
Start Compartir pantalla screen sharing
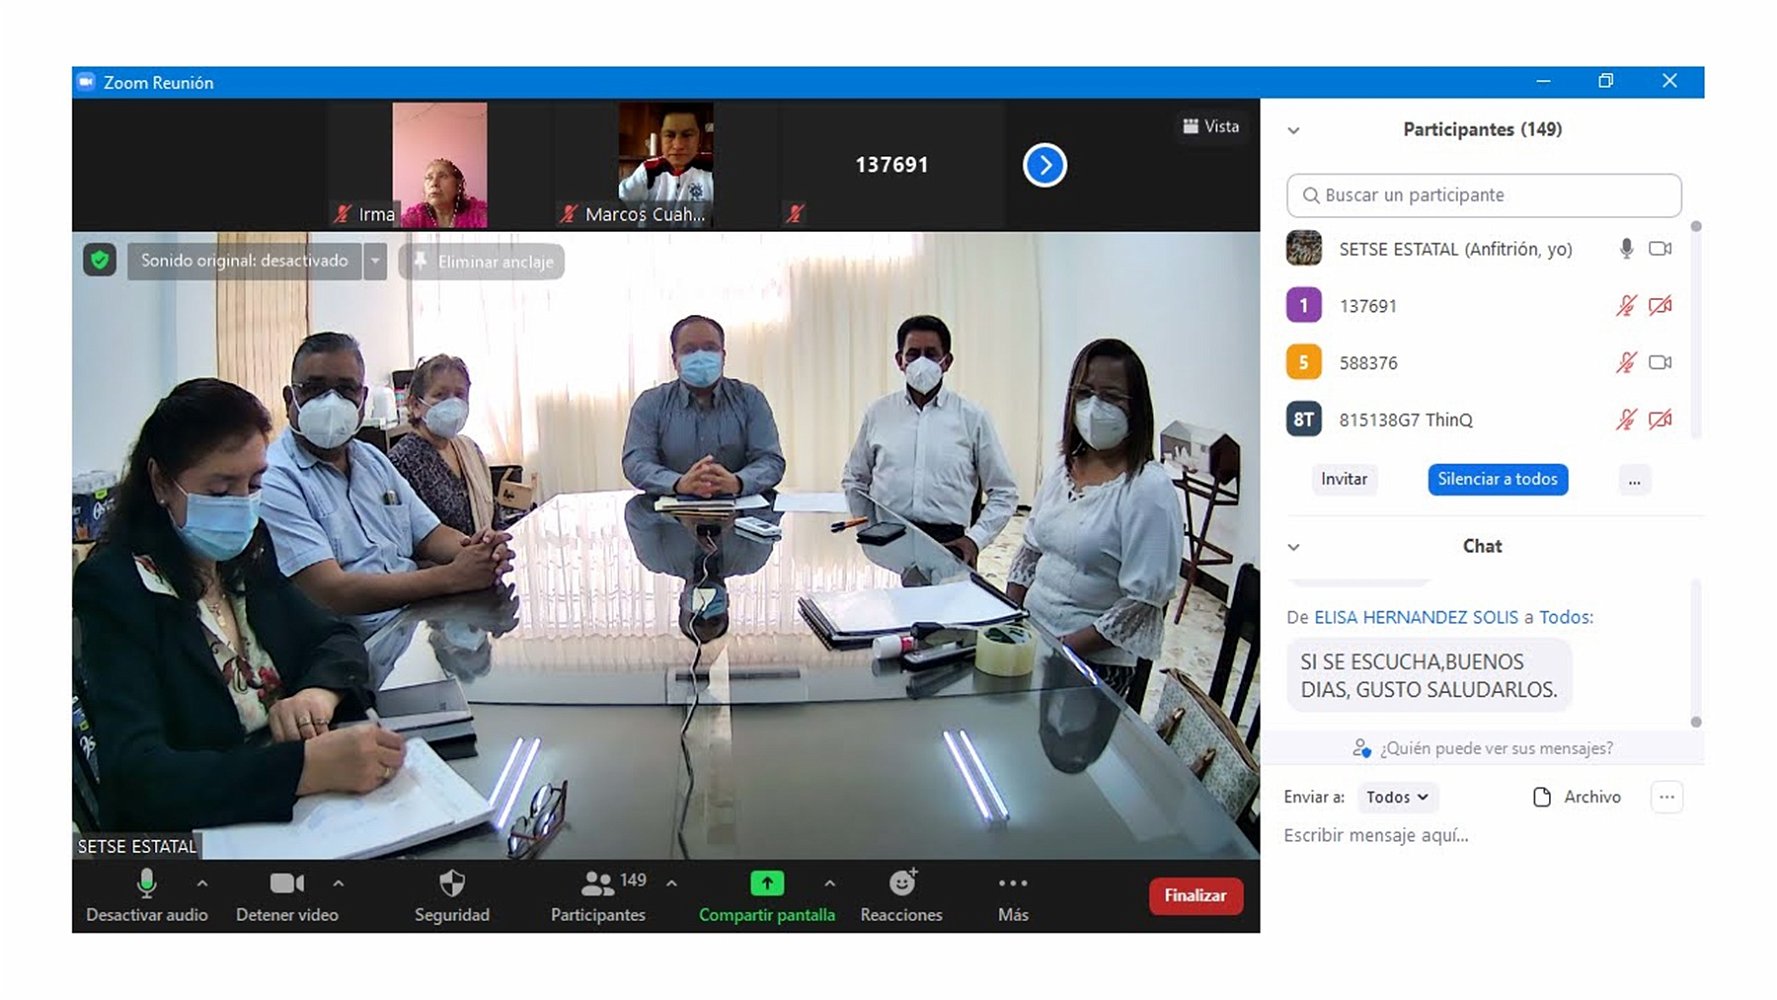[x=767, y=896]
